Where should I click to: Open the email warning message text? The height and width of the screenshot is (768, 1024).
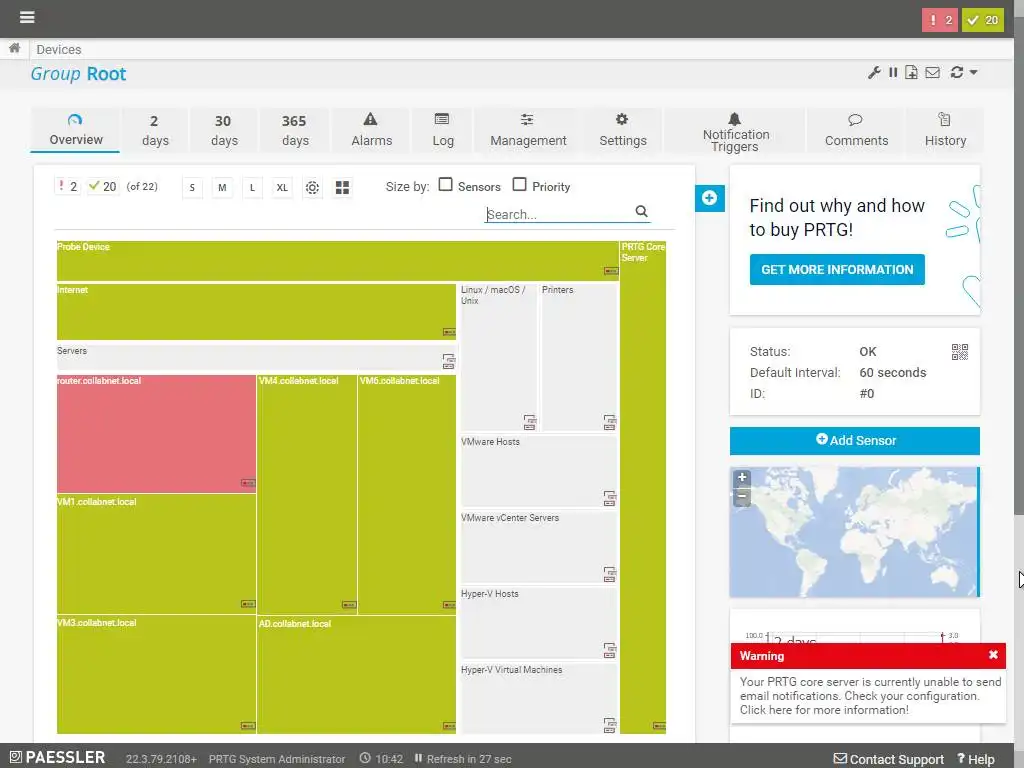(870, 696)
